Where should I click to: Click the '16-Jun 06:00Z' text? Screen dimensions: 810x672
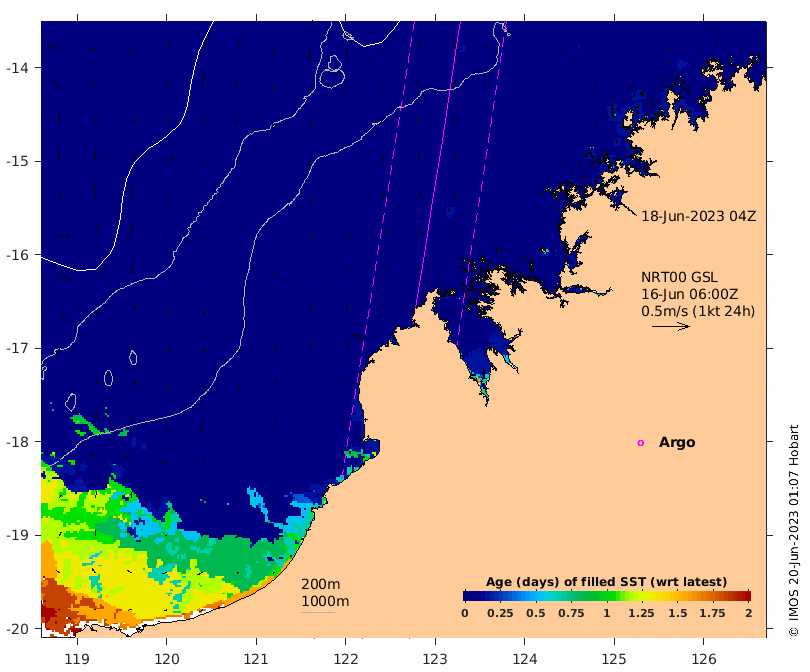[x=689, y=294]
